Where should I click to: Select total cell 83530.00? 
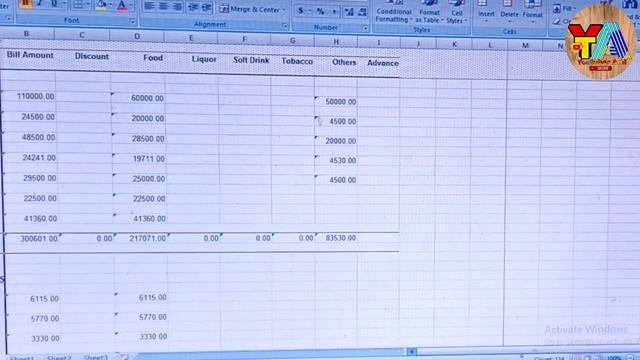[x=336, y=238]
